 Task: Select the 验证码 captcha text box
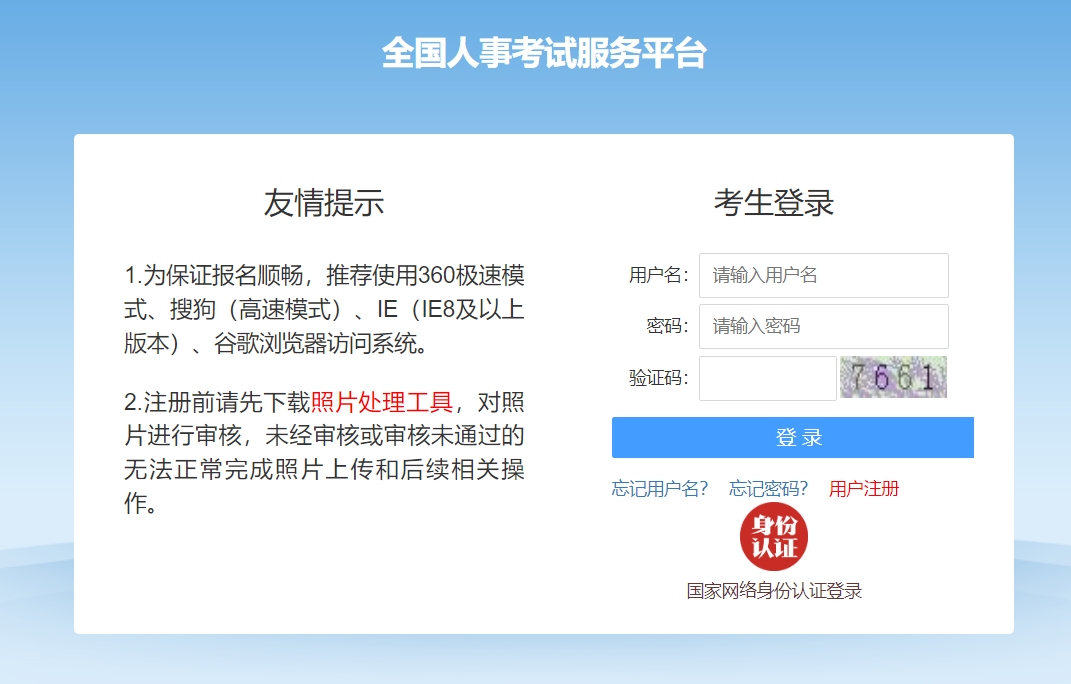(x=767, y=378)
